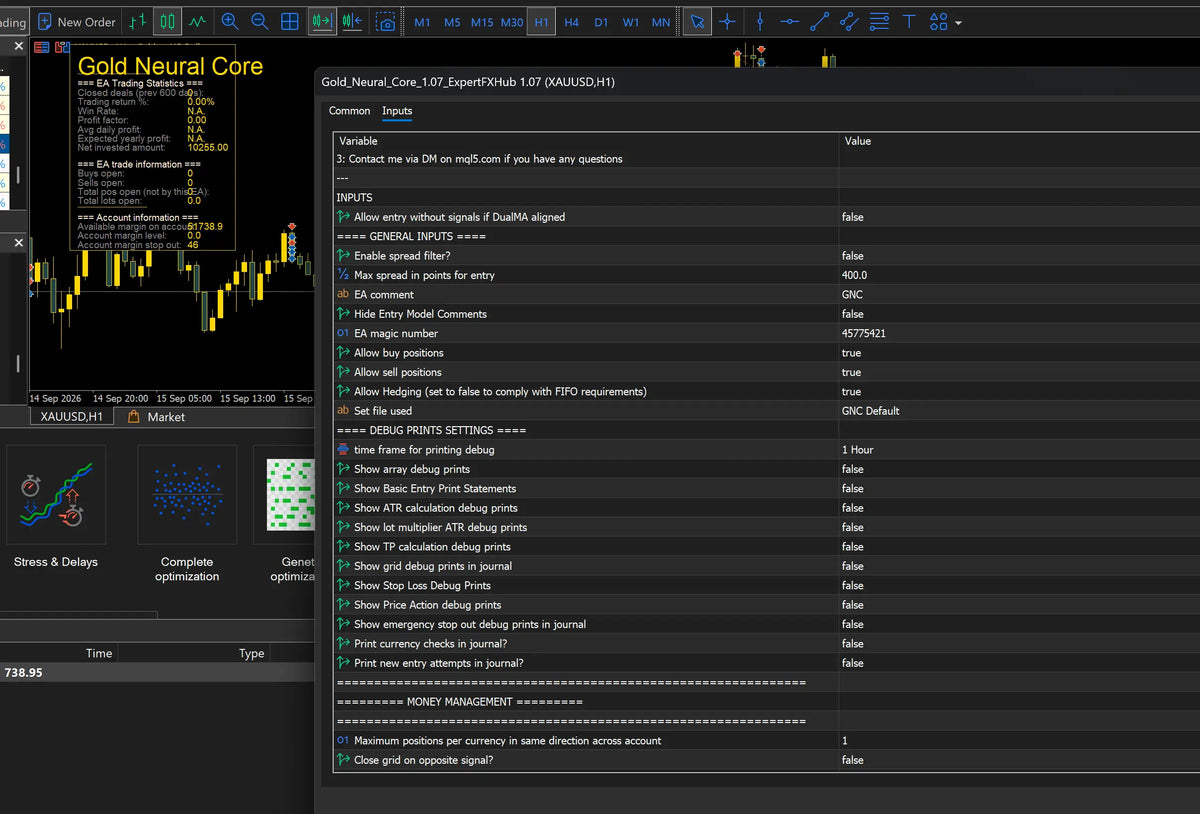
Task: Set timeframe to MN
Action: click(661, 22)
